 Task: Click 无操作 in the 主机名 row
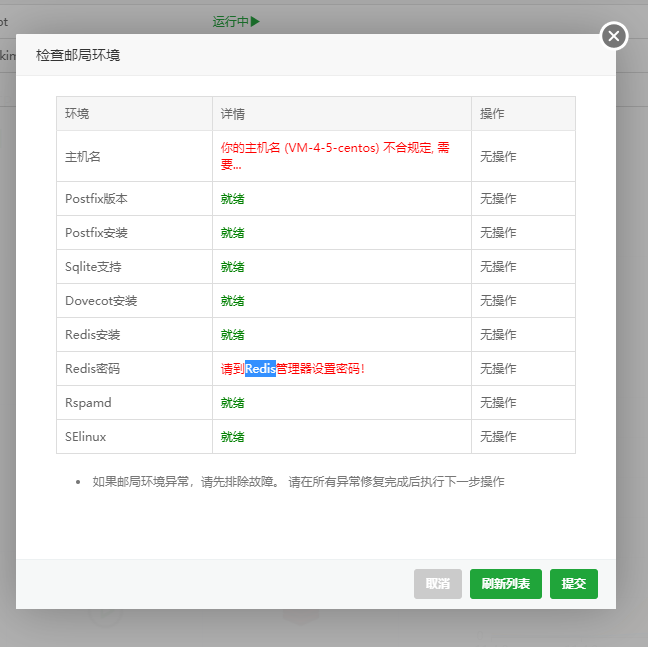click(x=498, y=157)
